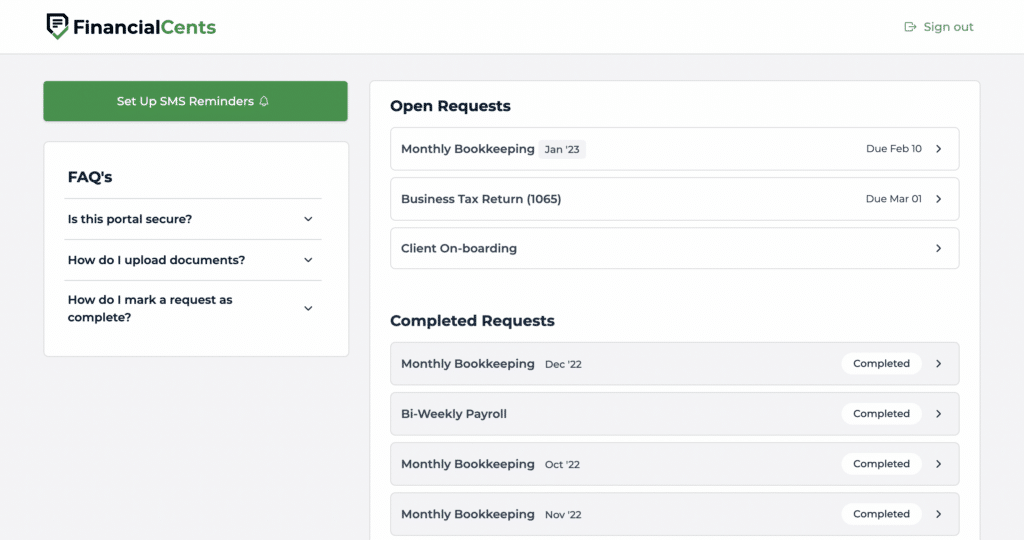
Task: Click the arrow on Monthly Bookkeeping Oct '22
Action: 938,464
